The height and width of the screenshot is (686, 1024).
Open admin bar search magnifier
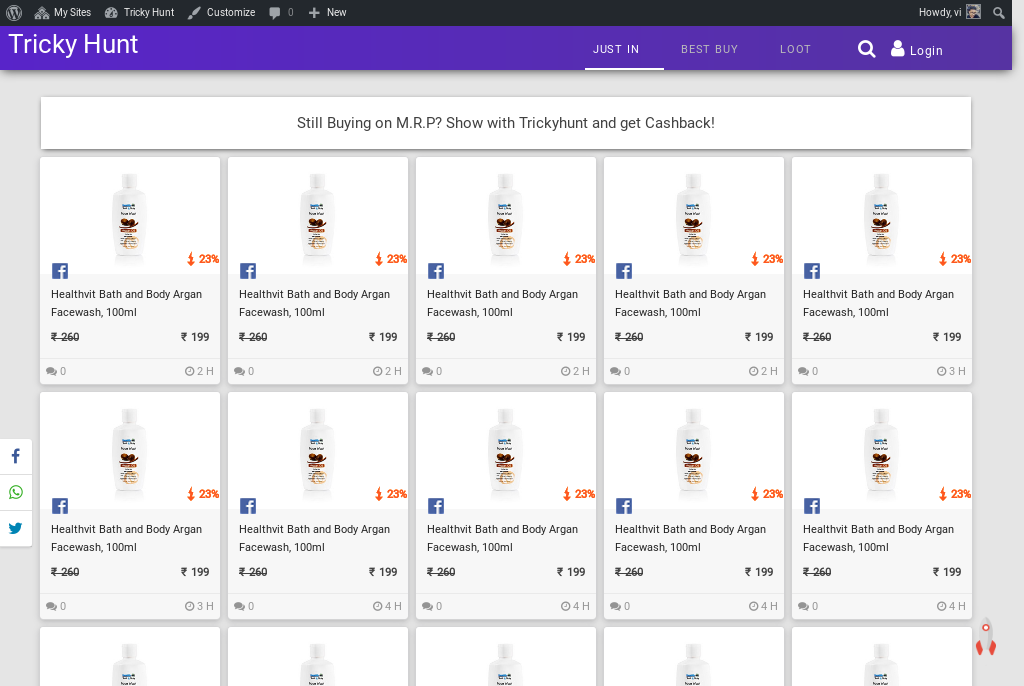pos(999,12)
